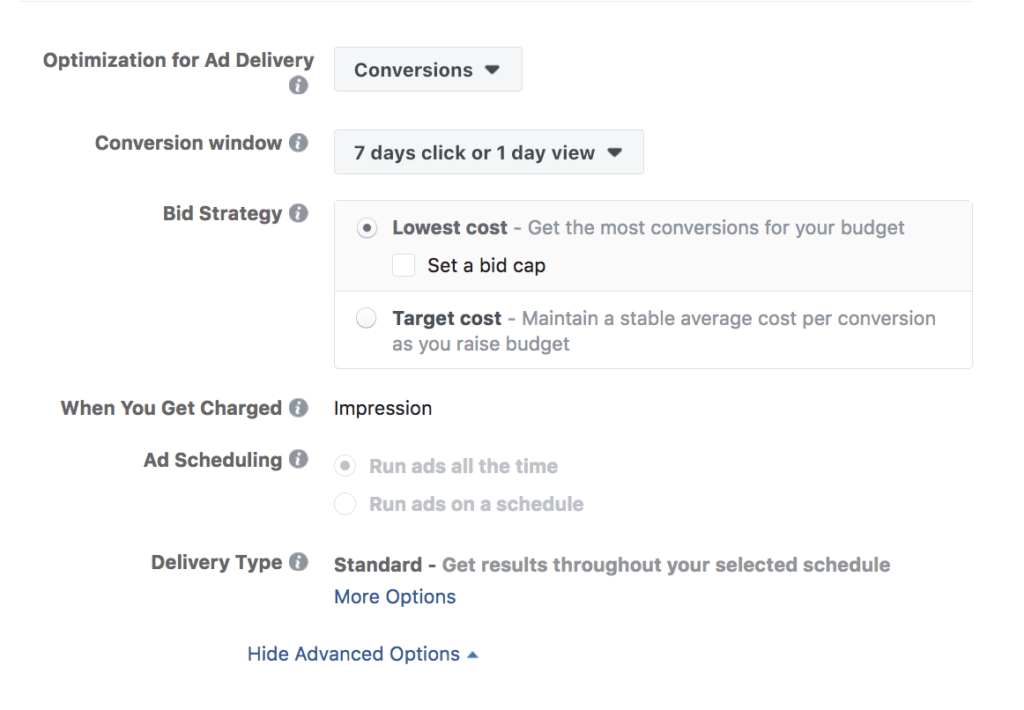The width and height of the screenshot is (1024, 710).
Task: Collapse with Hide Advanced Options
Action: [x=363, y=654]
